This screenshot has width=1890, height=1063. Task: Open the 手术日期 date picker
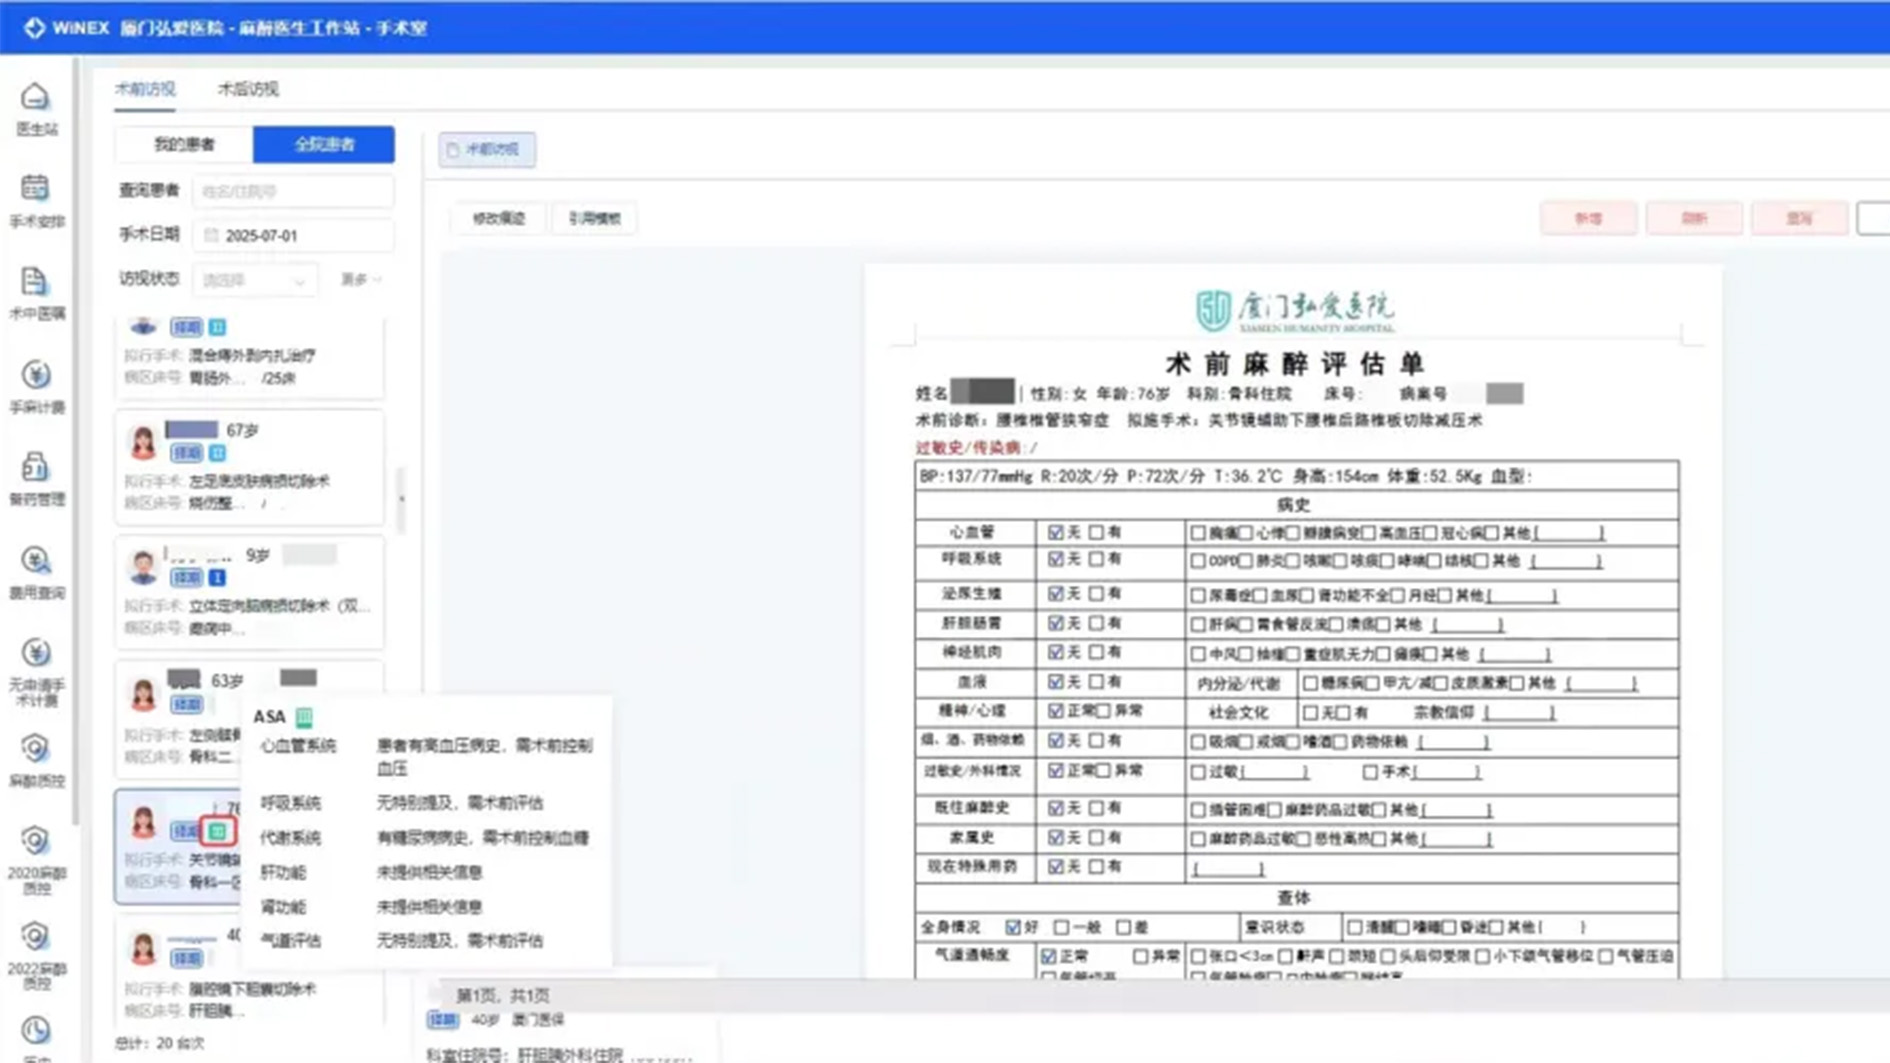coord(293,236)
